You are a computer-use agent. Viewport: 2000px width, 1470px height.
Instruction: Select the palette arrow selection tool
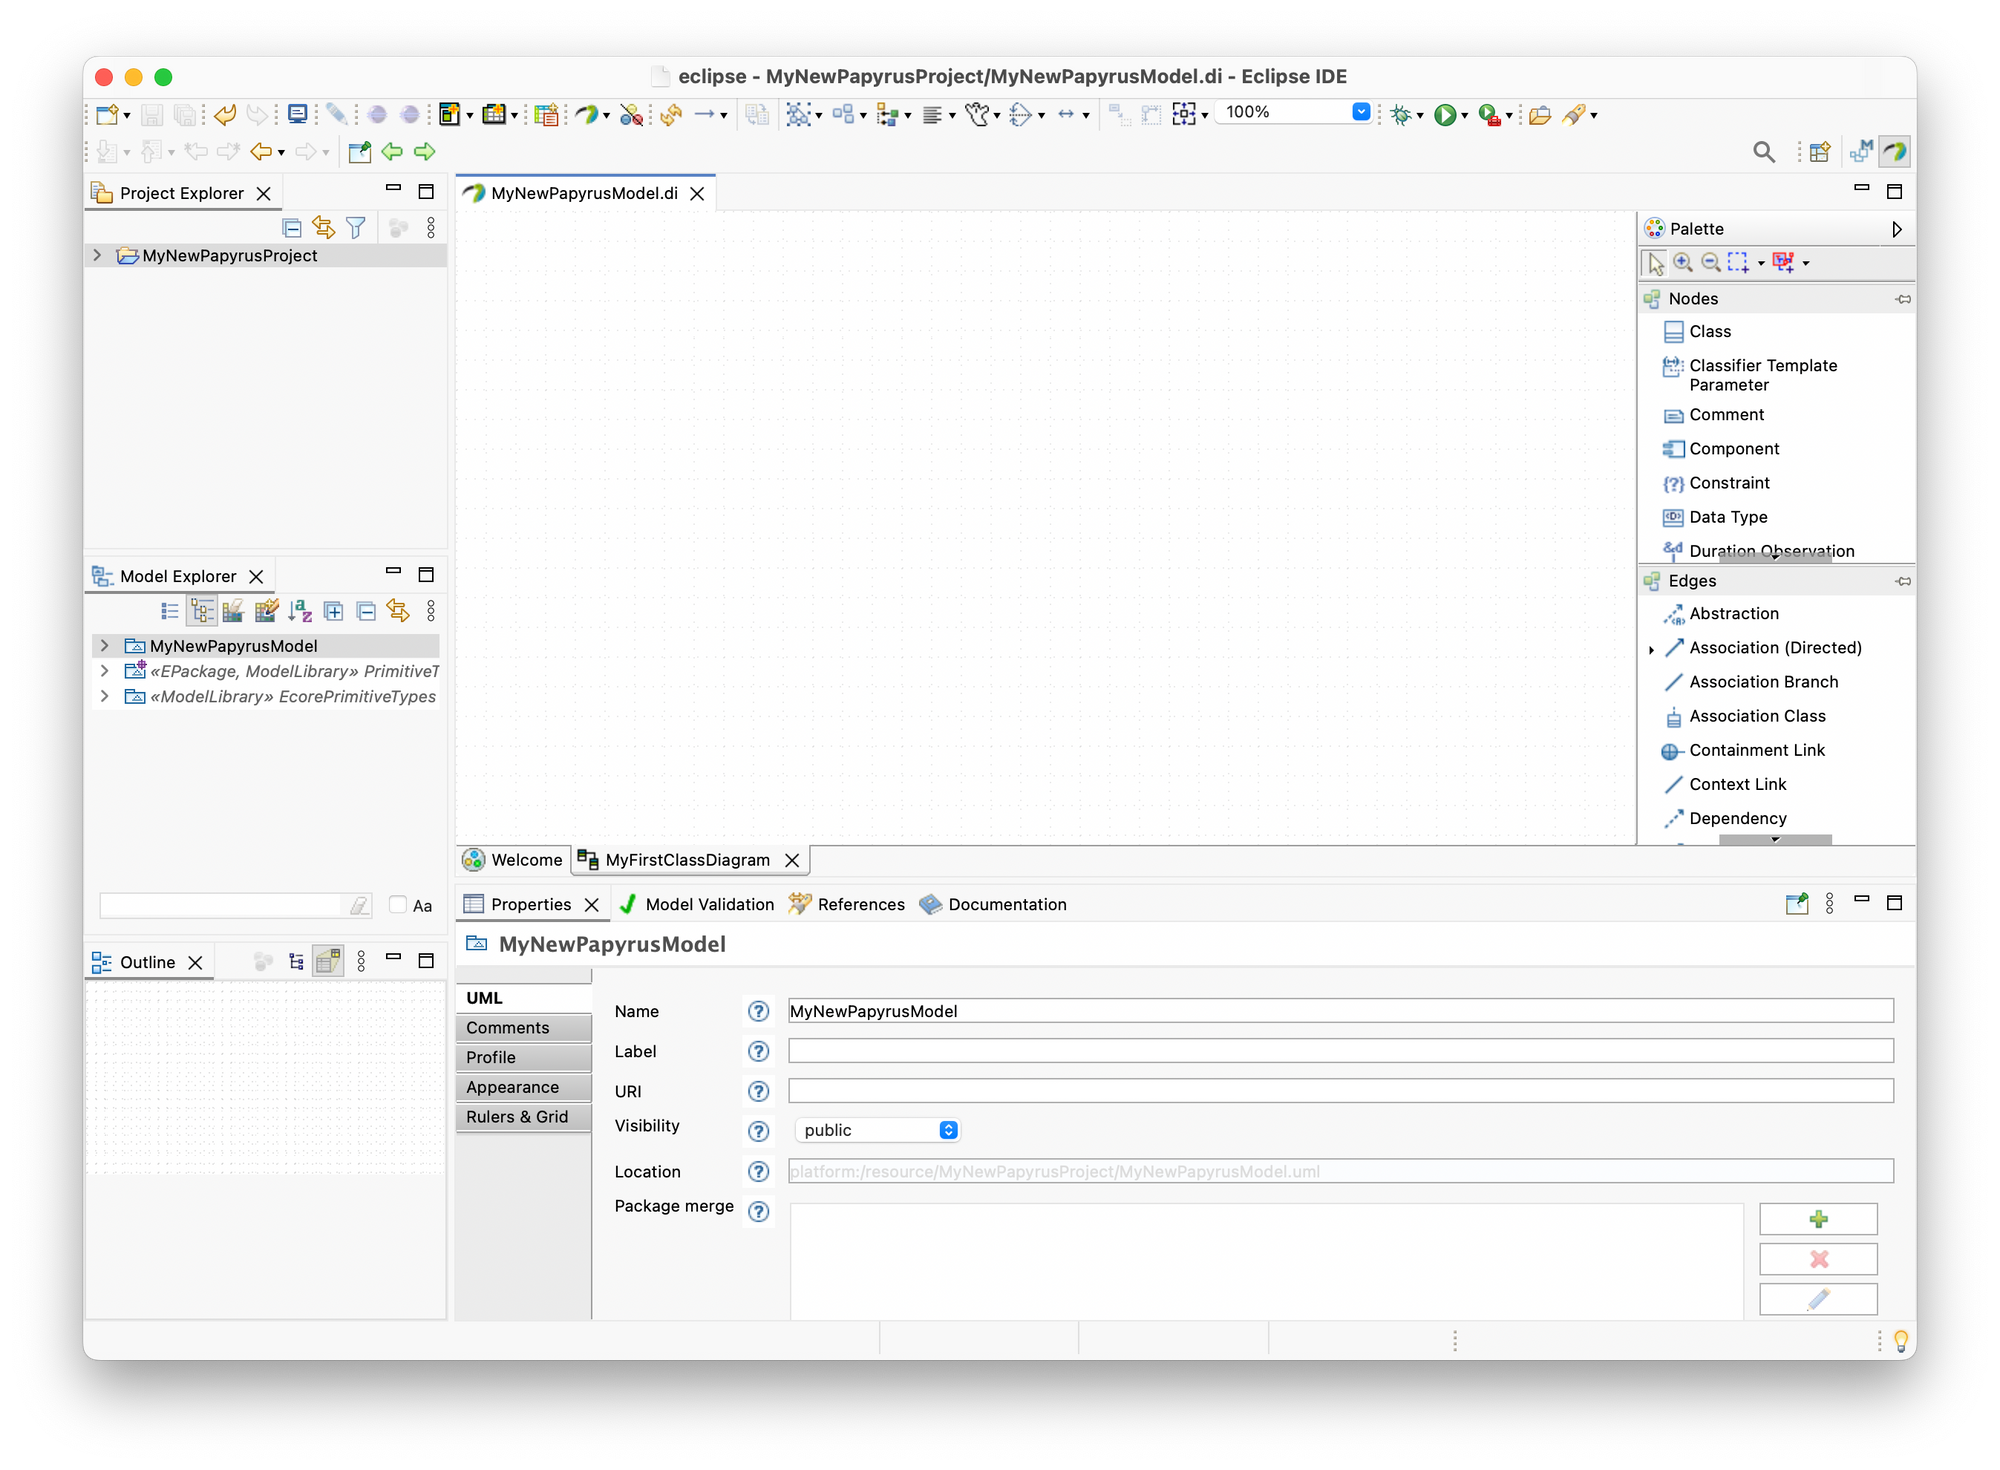coord(1656,263)
